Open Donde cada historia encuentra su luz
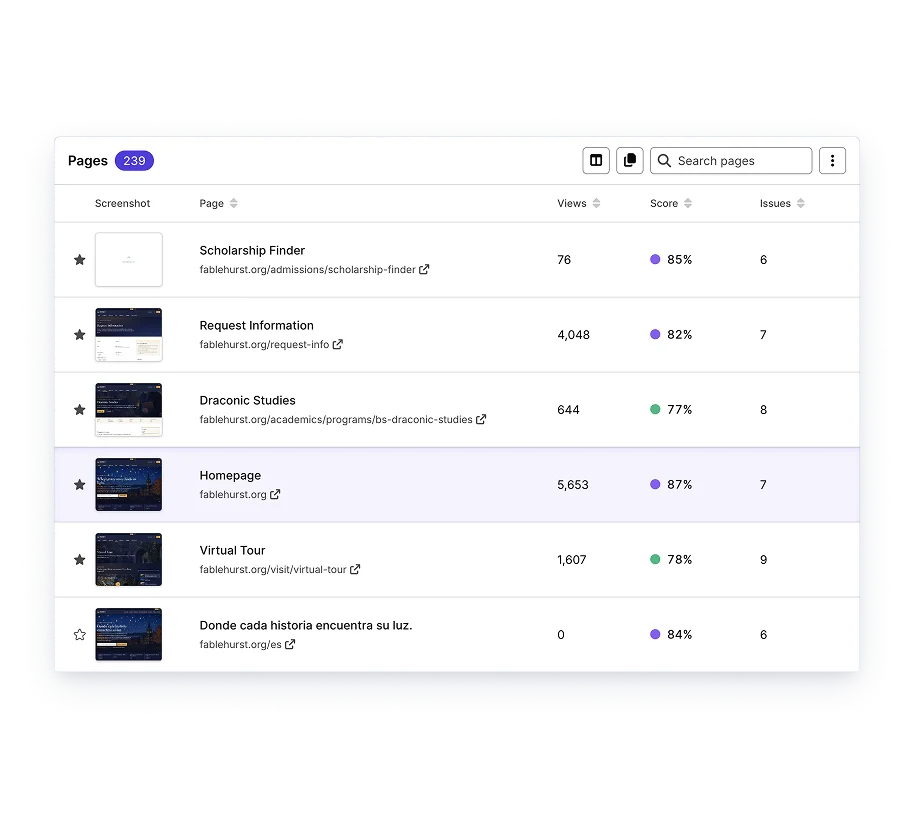Image resolution: width=914 pixels, height=829 pixels. pos(305,626)
